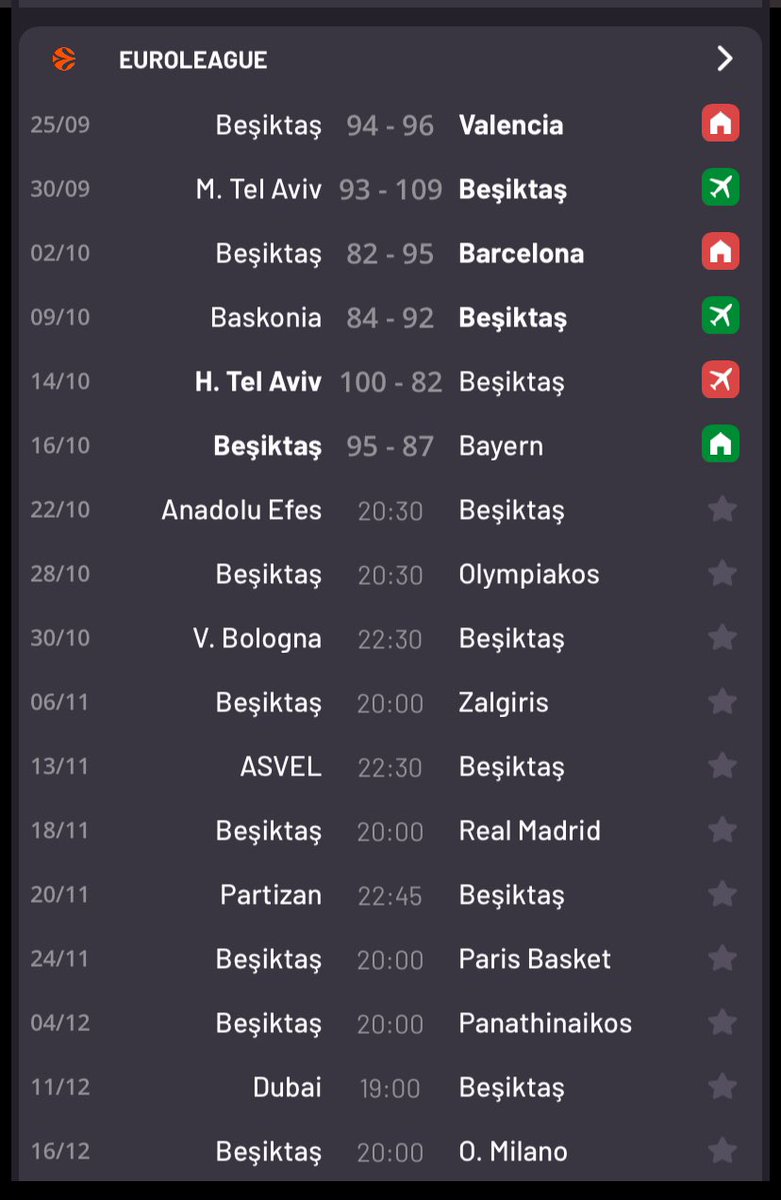The height and width of the screenshot is (1200, 781).
Task: Expand Euroleague section with the right chevron
Action: (x=725, y=59)
